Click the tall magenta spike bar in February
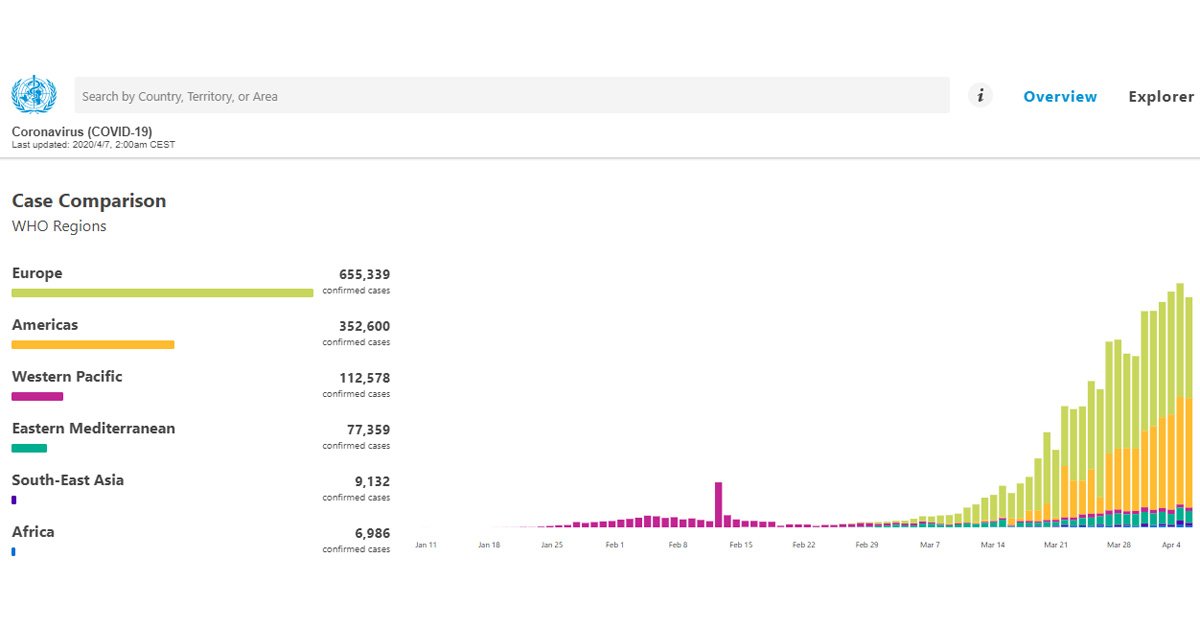Viewport: 1200px width, 630px height. click(x=719, y=504)
